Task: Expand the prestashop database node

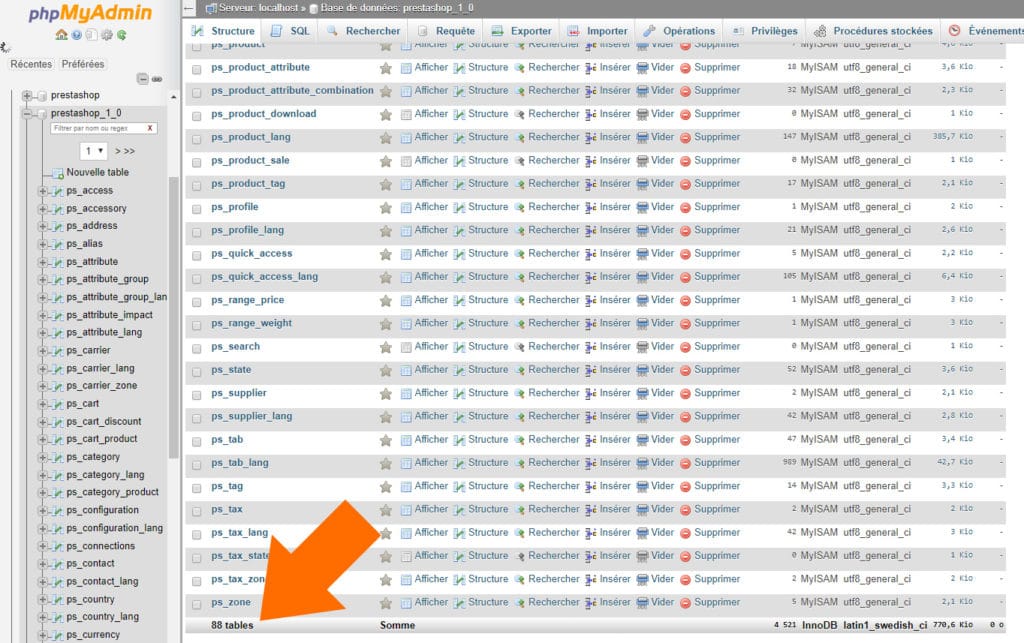Action: coord(27,95)
